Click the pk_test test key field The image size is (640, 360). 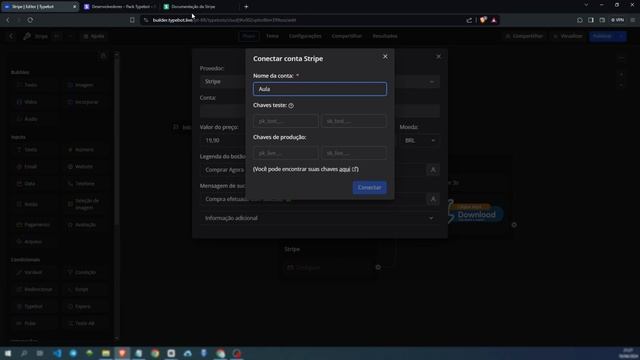pos(286,121)
